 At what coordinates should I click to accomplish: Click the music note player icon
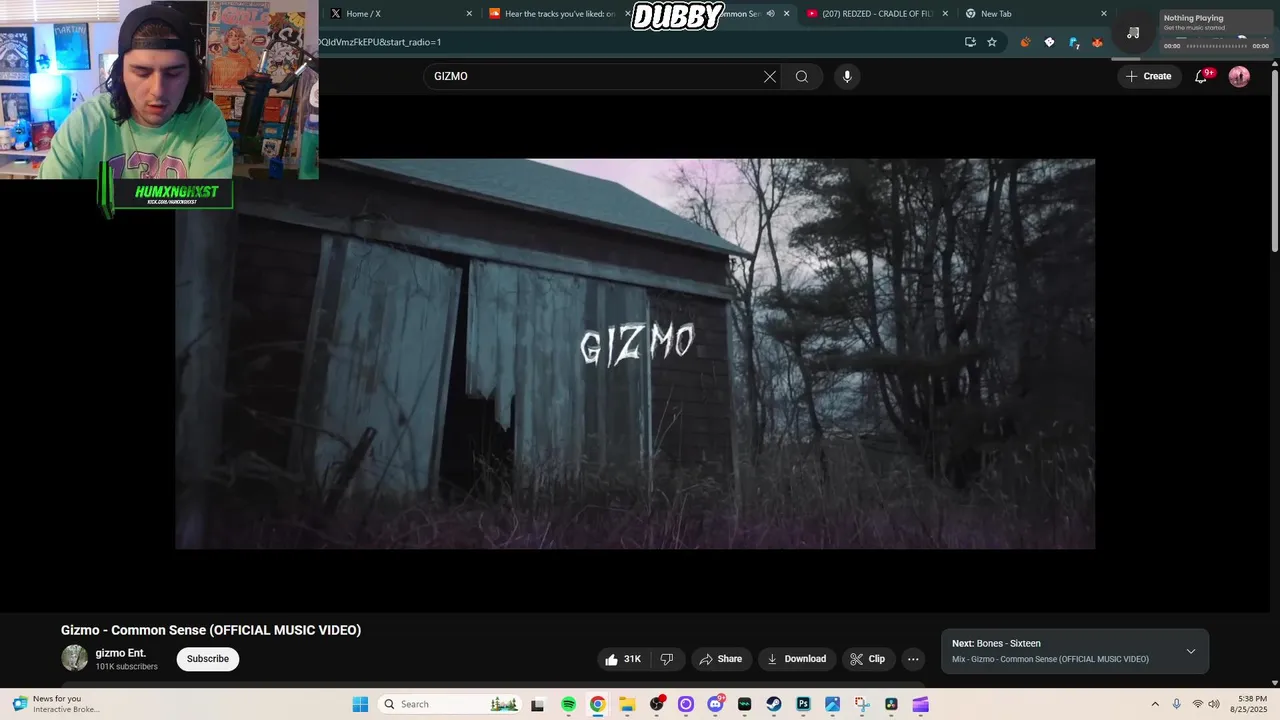click(1133, 33)
